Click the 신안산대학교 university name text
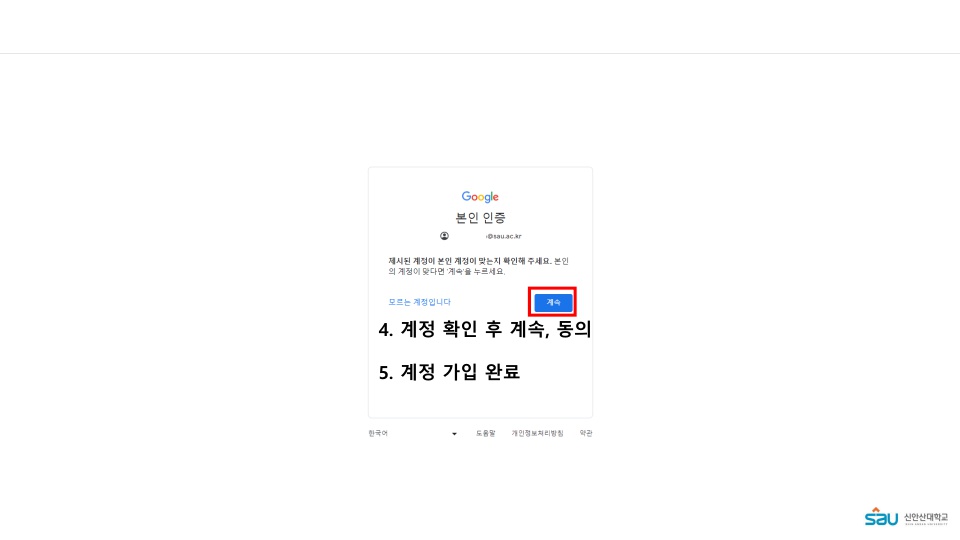This screenshot has width=960, height=540. 926,518
